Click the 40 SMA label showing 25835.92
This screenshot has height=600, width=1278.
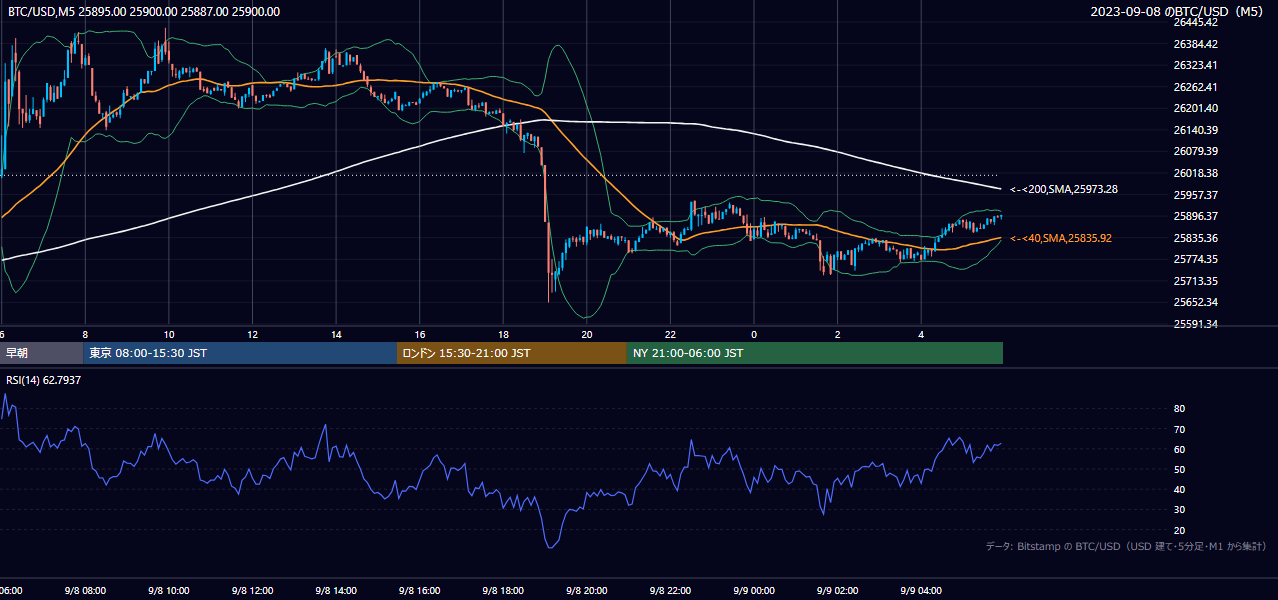pyautogui.click(x=1061, y=238)
